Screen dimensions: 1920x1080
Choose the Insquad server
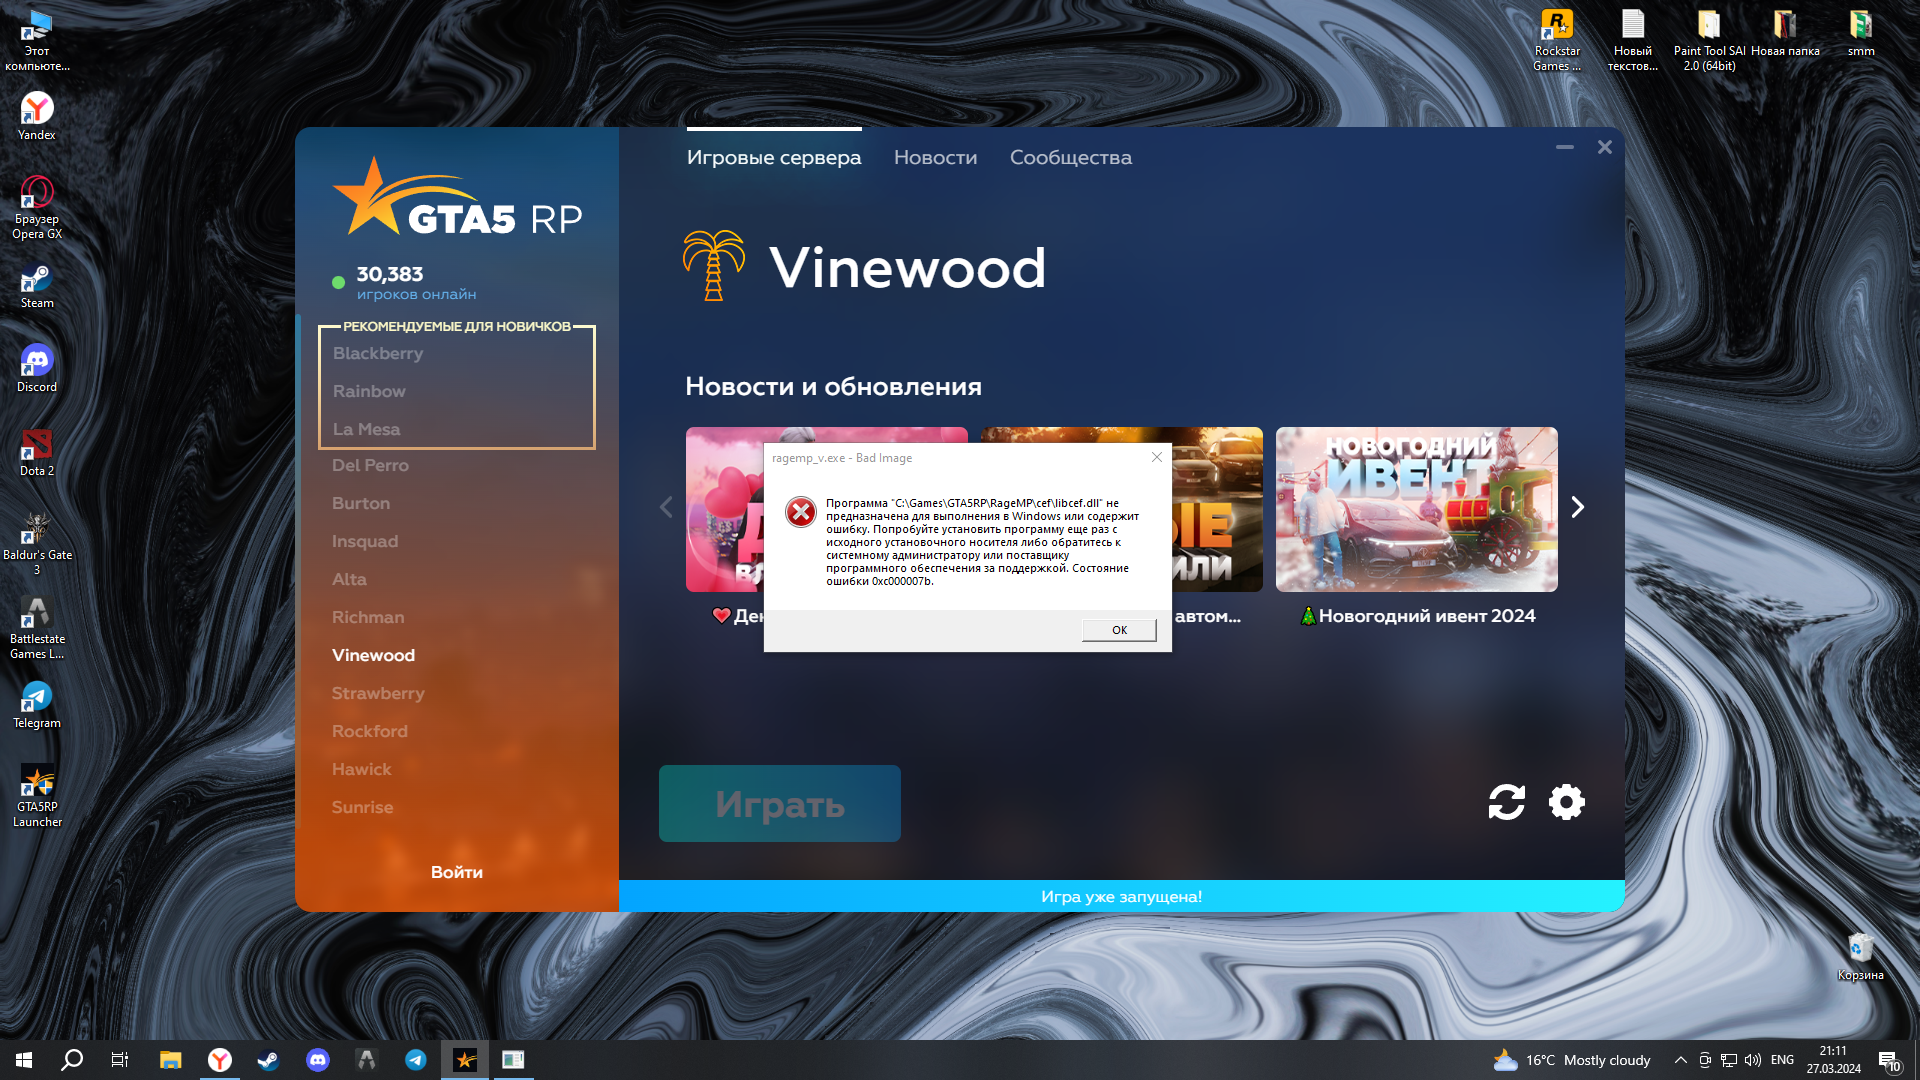point(365,541)
